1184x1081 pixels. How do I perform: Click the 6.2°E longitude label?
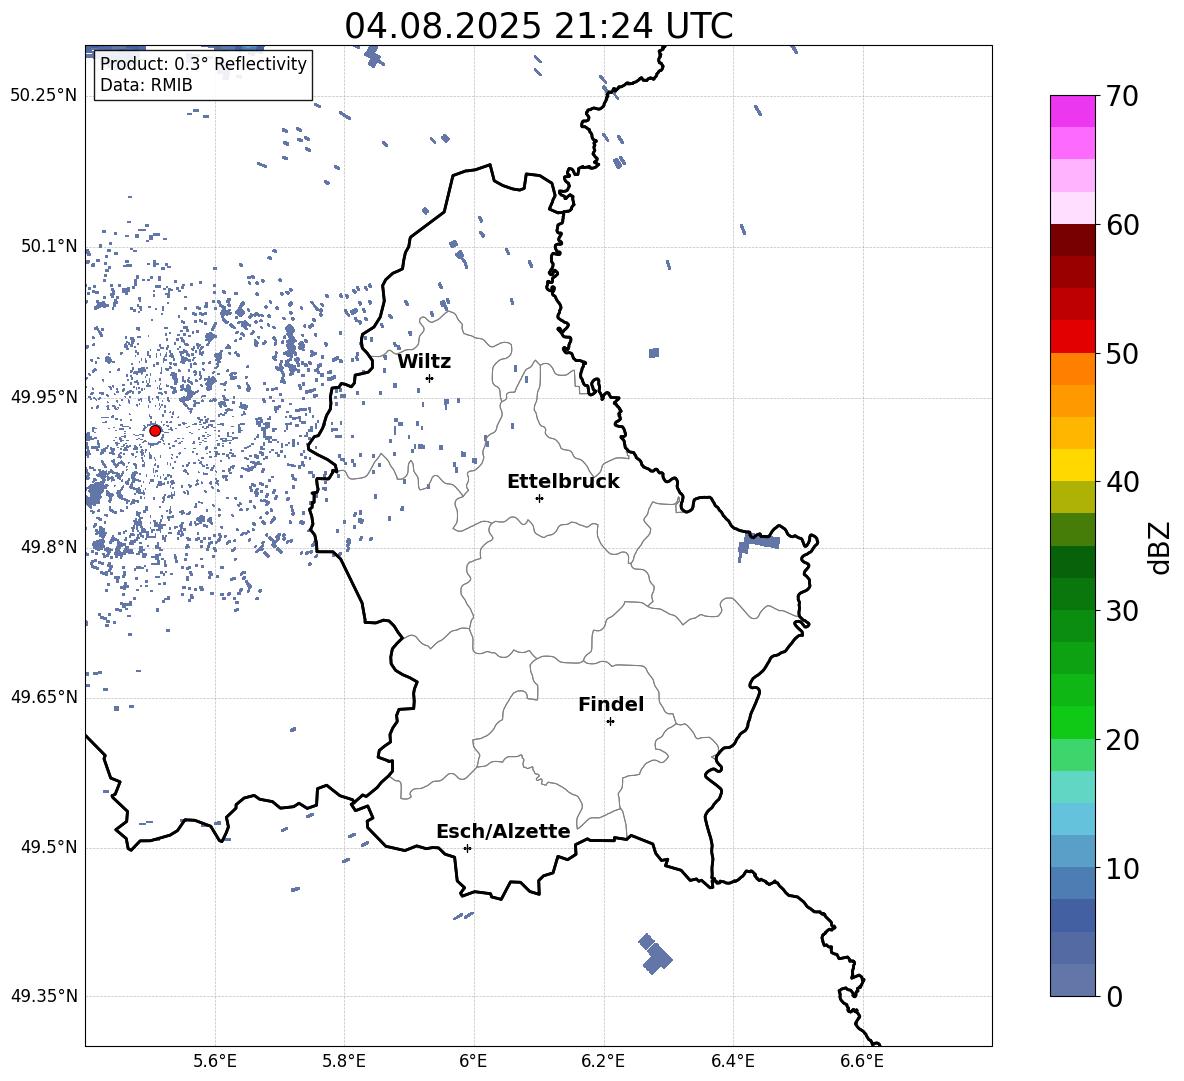[x=603, y=1061]
